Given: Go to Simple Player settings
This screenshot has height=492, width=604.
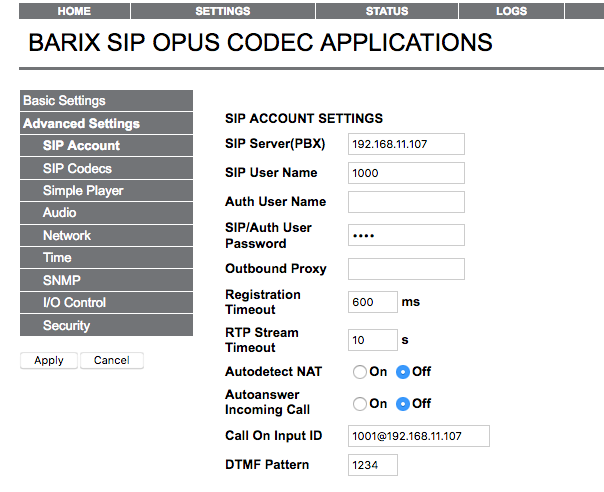Looking at the screenshot, I should 106,190.
